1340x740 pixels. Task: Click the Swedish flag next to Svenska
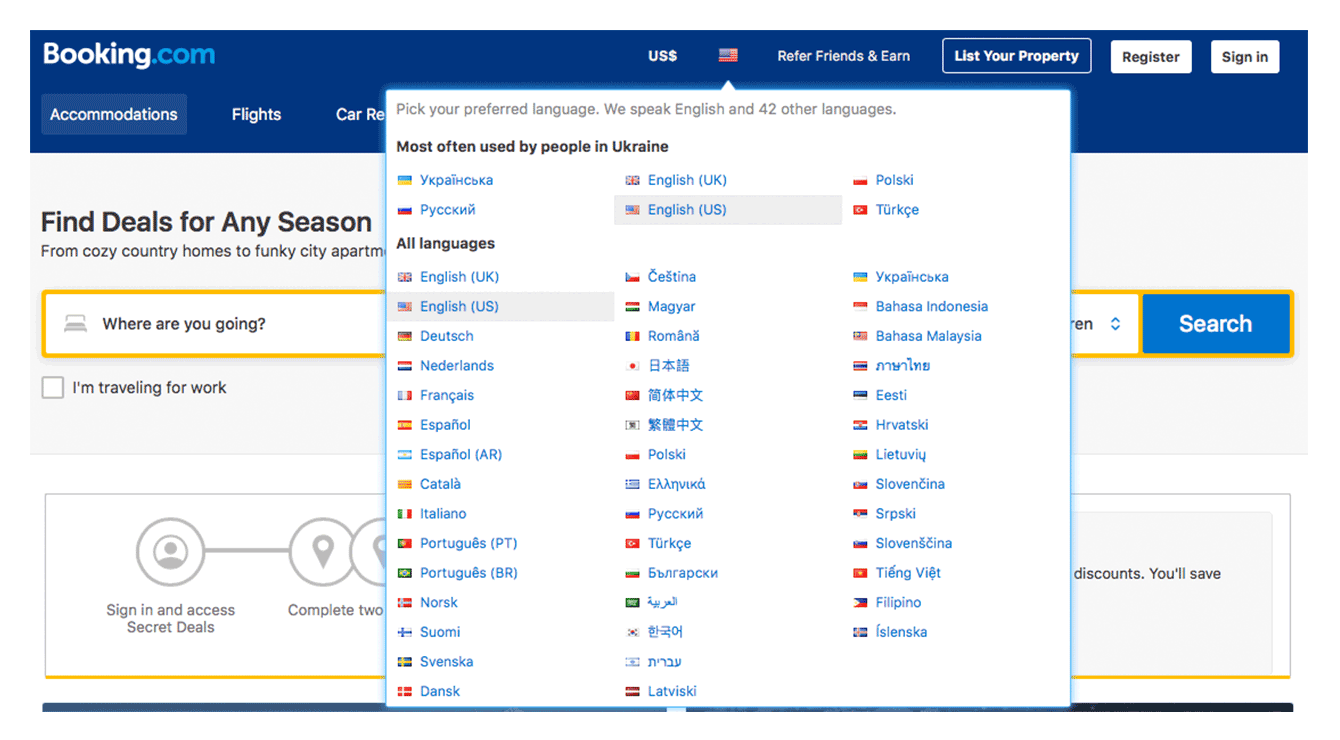pyautogui.click(x=405, y=662)
